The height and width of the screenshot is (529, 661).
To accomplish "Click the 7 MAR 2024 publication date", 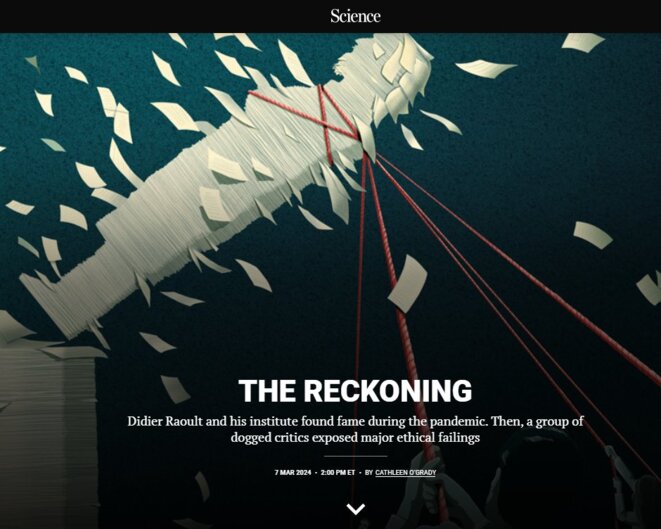I will [x=293, y=473].
